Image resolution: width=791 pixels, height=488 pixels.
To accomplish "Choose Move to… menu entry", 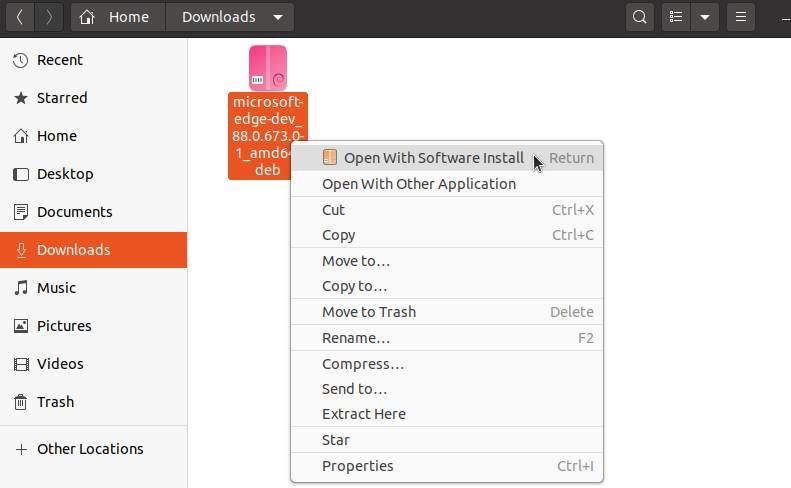I will [x=447, y=261].
